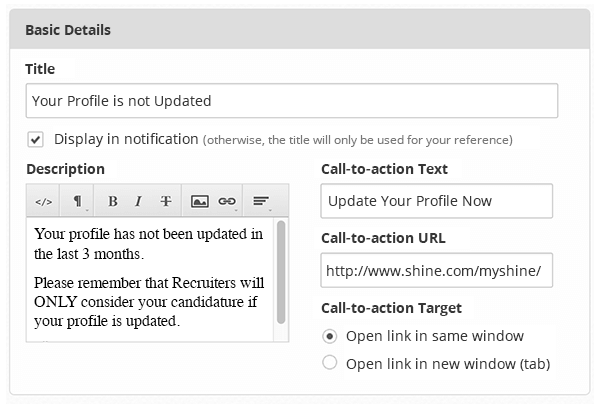Click the Call-to-action Text field
600x407 pixels.
[x=437, y=201]
